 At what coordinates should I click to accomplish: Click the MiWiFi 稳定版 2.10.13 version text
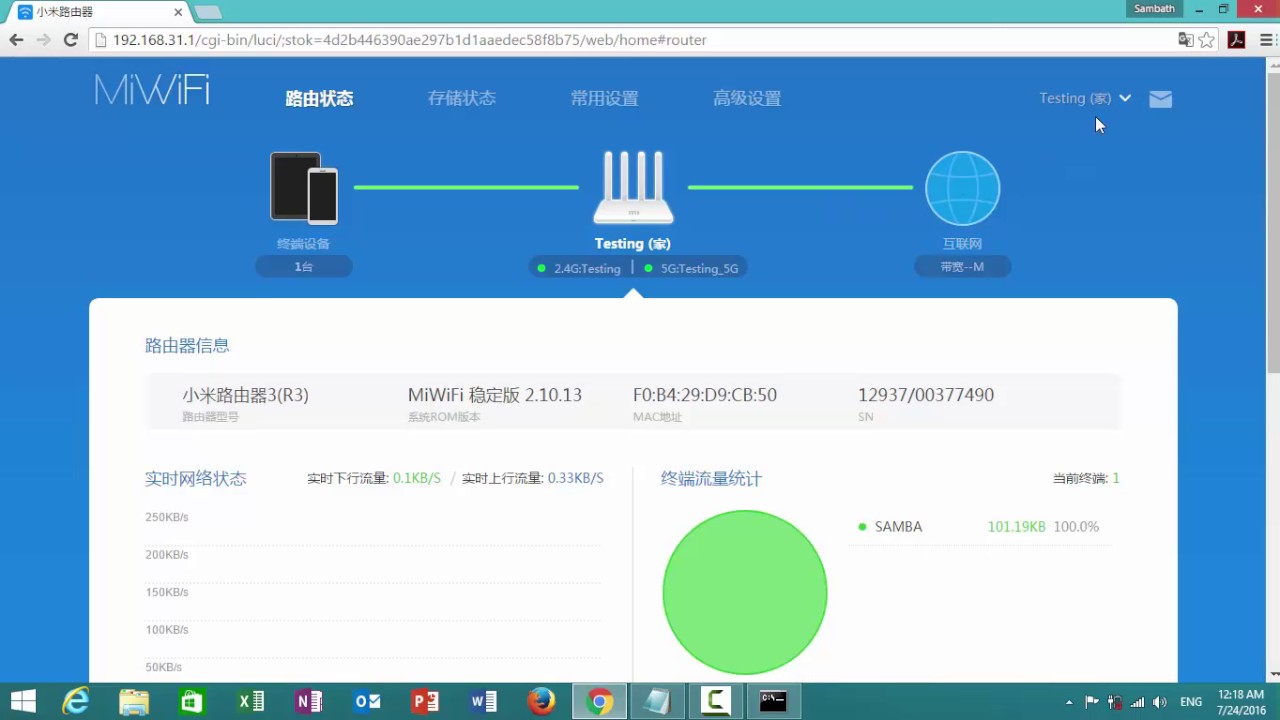495,395
